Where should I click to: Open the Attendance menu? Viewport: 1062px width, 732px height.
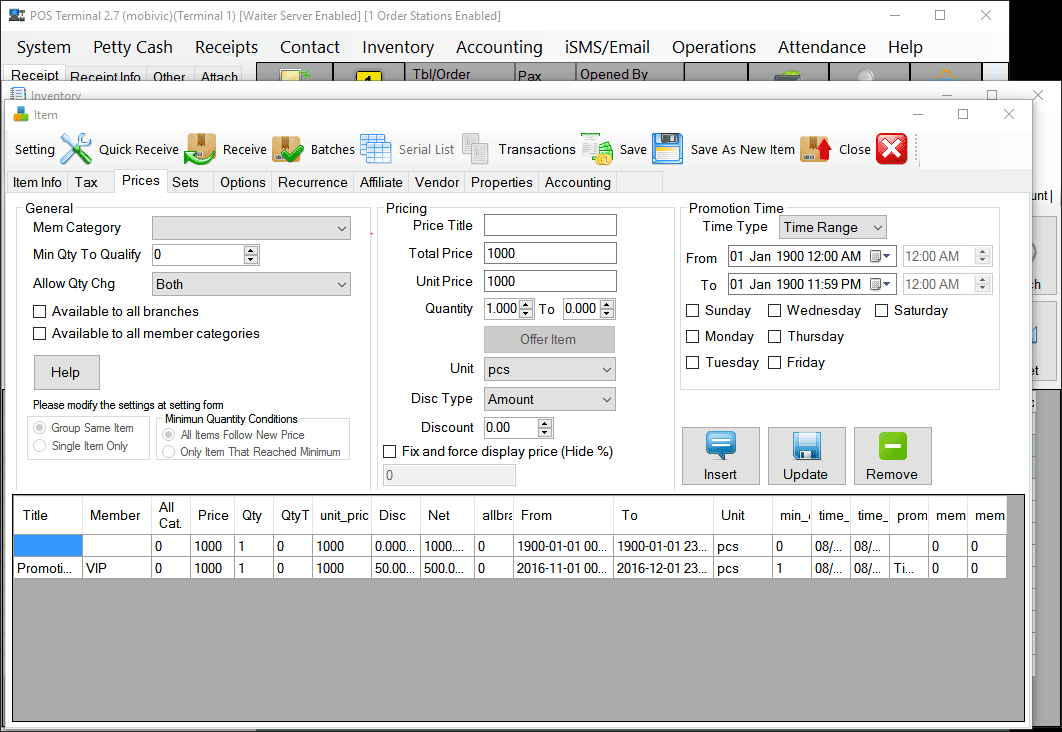click(822, 47)
